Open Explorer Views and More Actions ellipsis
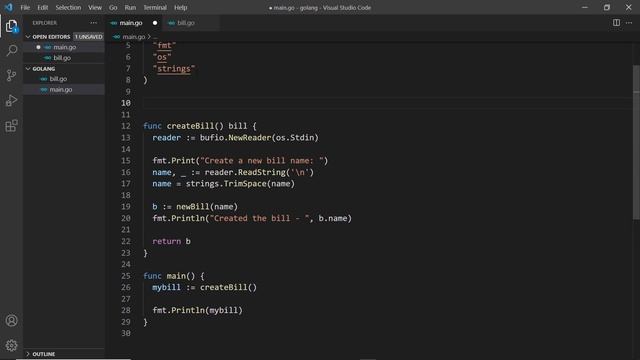 coord(93,23)
